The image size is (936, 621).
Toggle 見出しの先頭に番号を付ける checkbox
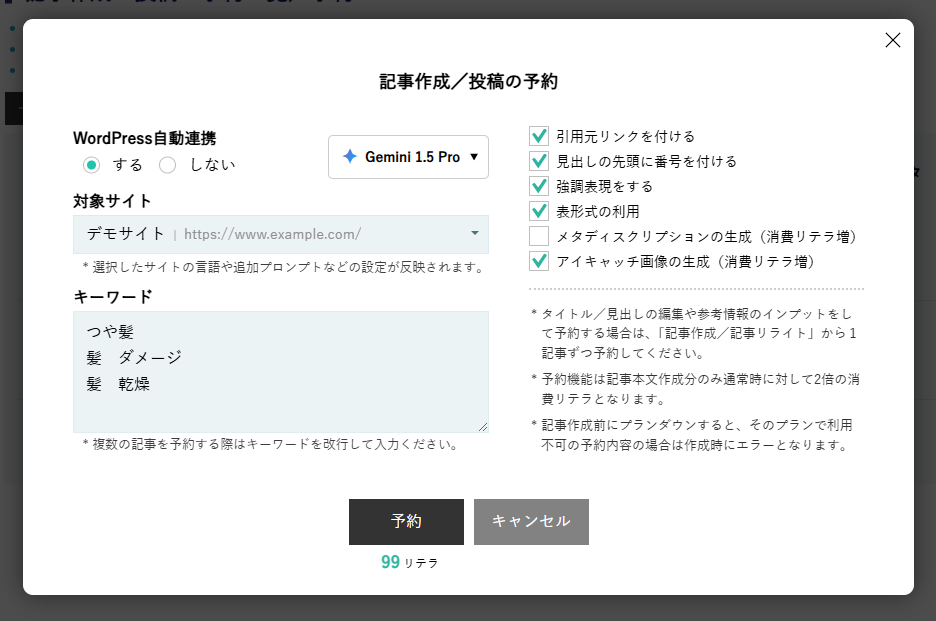pyautogui.click(x=539, y=161)
